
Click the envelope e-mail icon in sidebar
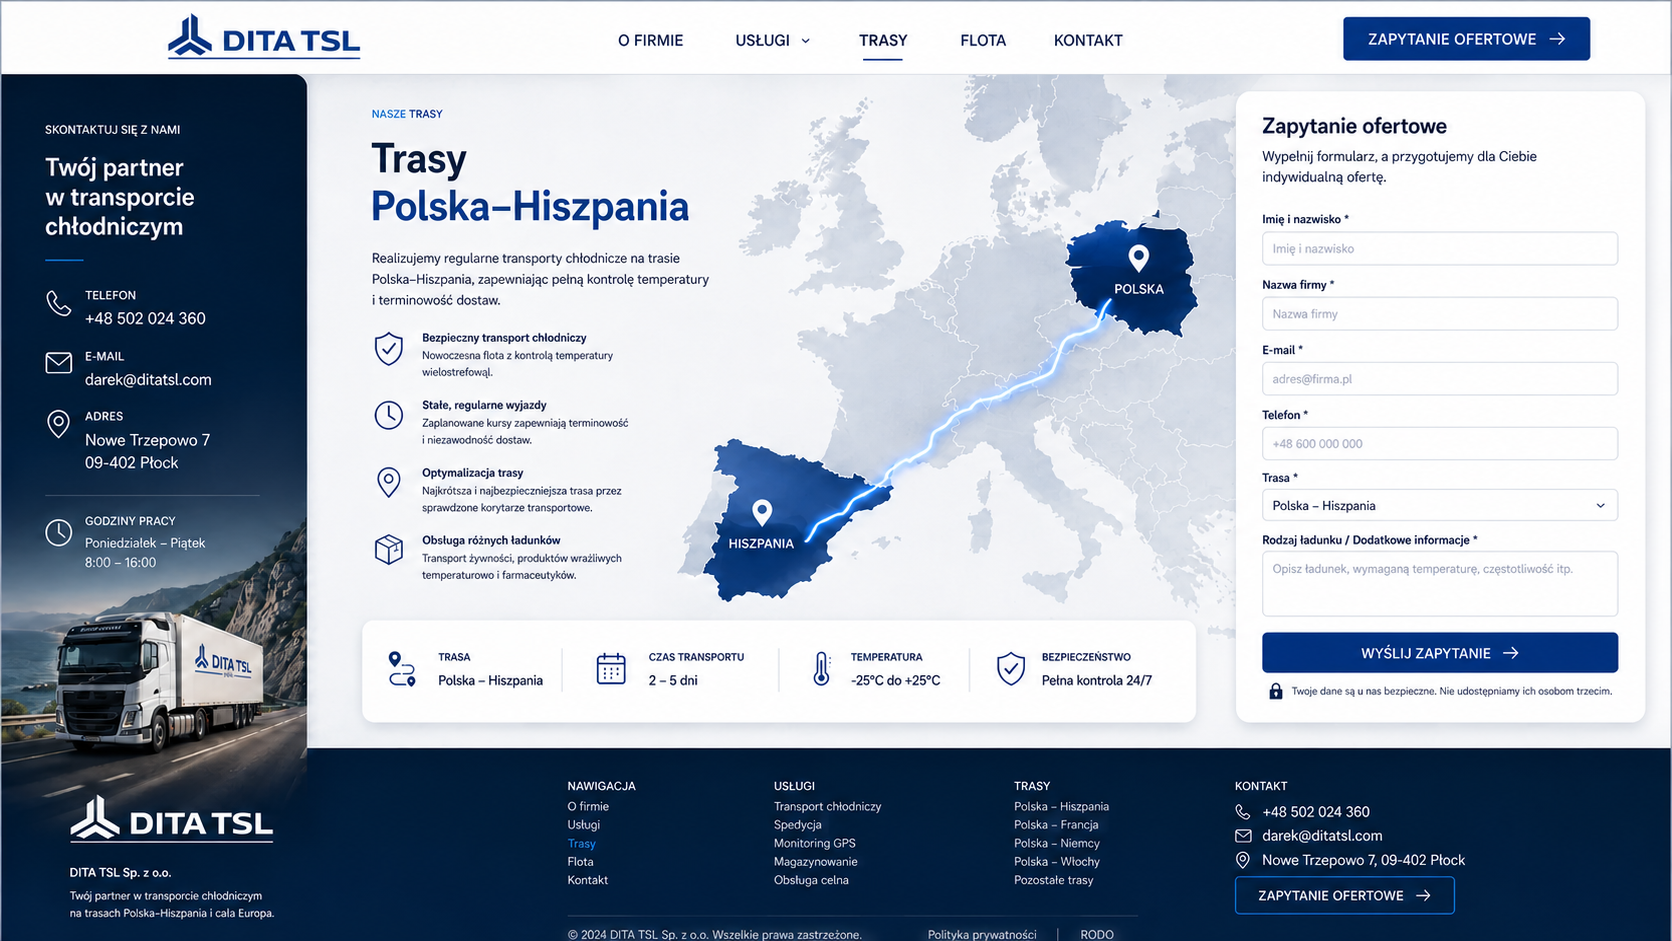click(x=59, y=362)
